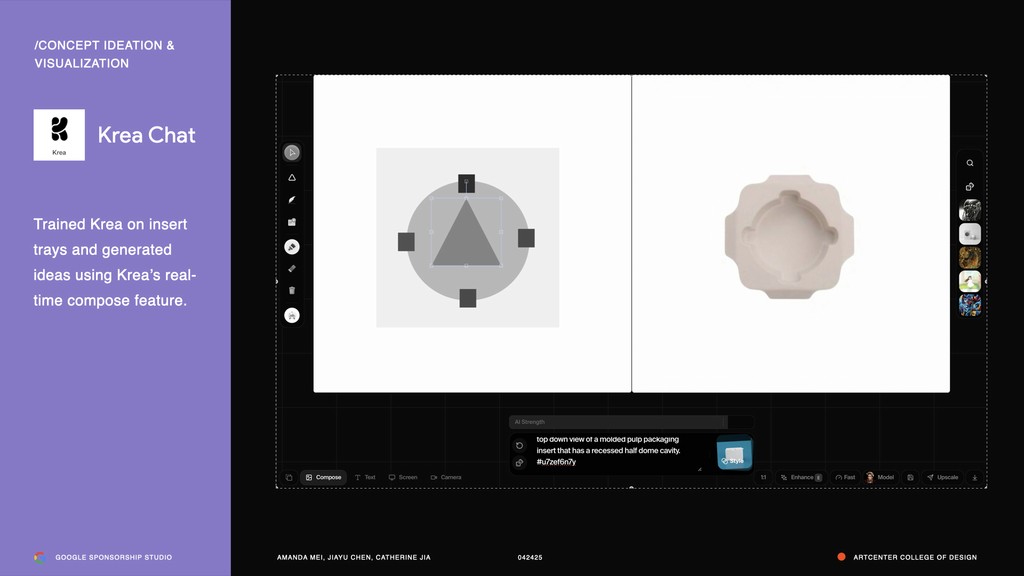Select the left dark square on canvas
1024x576 pixels.
point(406,242)
